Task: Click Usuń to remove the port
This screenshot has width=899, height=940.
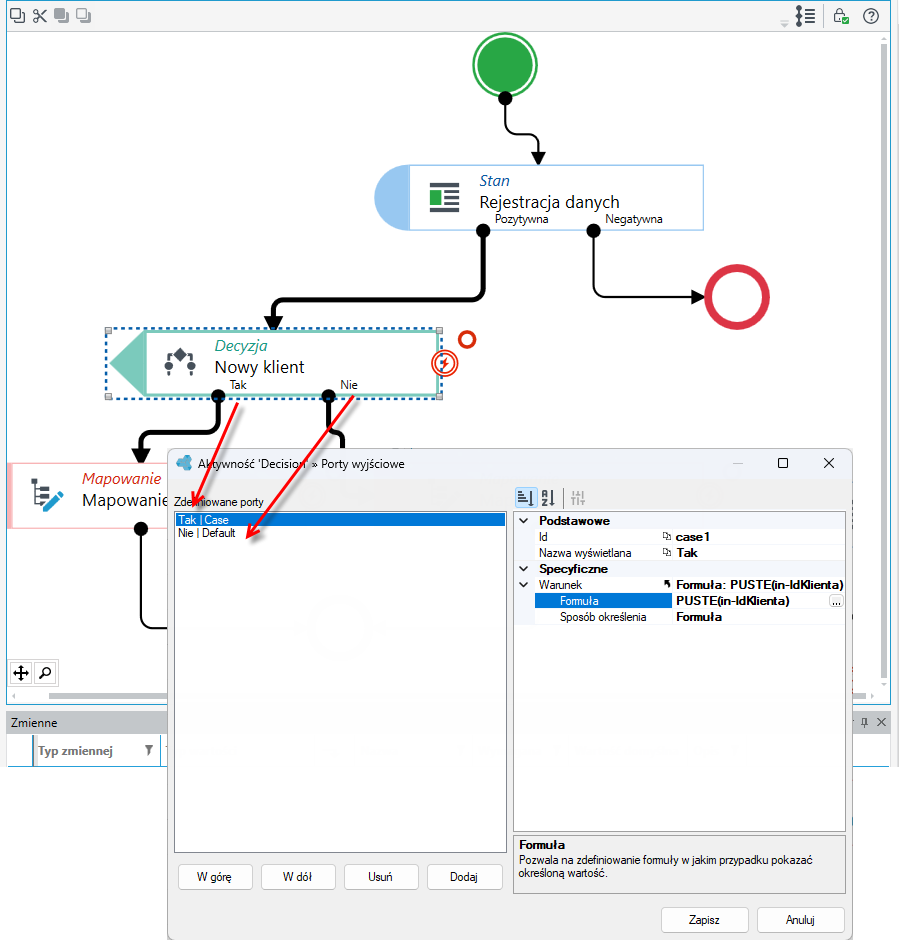Action: [381, 877]
